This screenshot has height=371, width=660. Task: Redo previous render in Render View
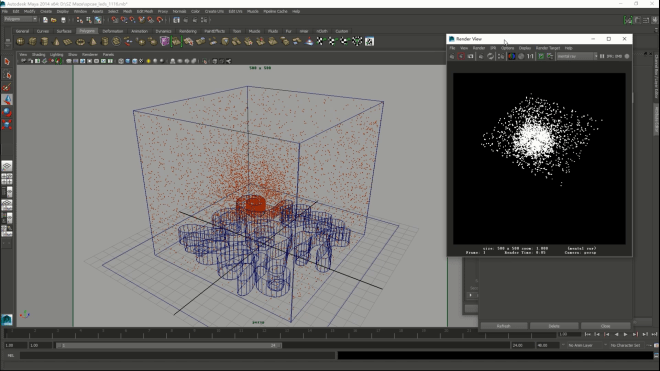(452, 56)
